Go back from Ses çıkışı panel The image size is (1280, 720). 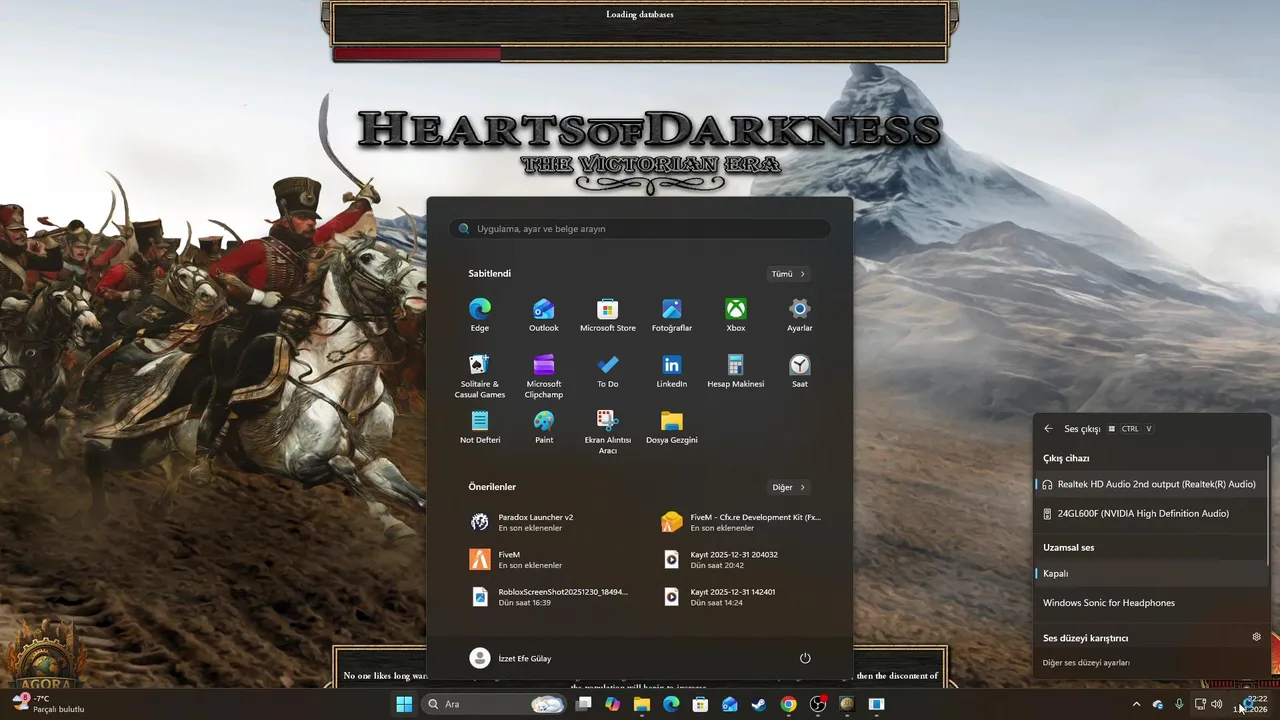[x=1048, y=429]
